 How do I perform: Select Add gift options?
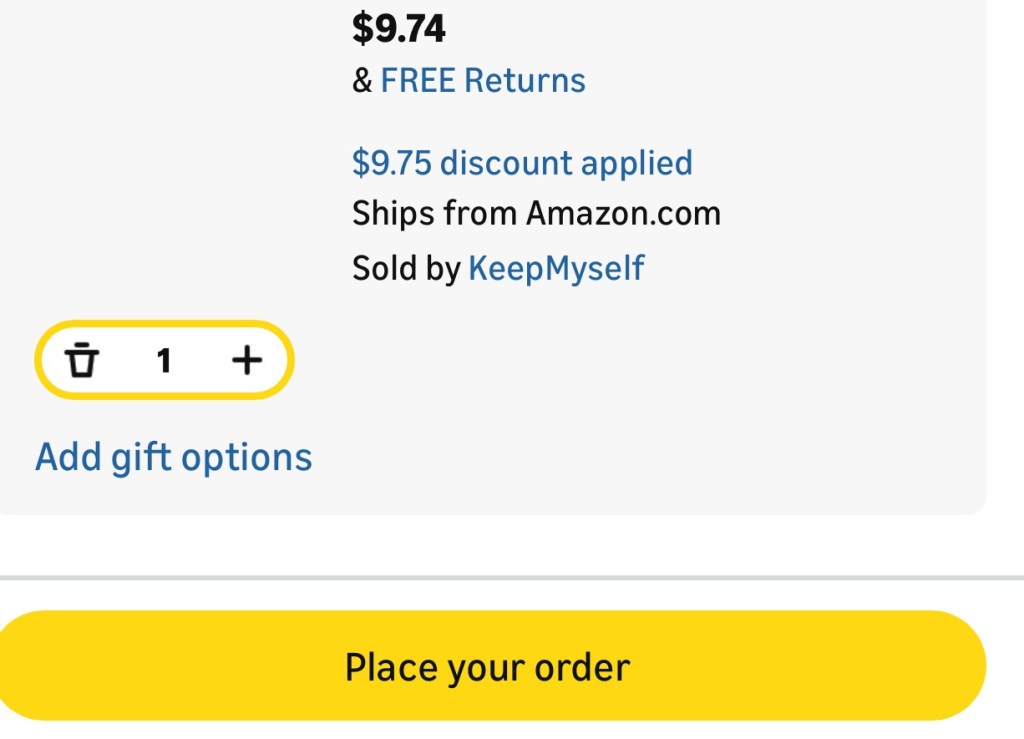[174, 457]
